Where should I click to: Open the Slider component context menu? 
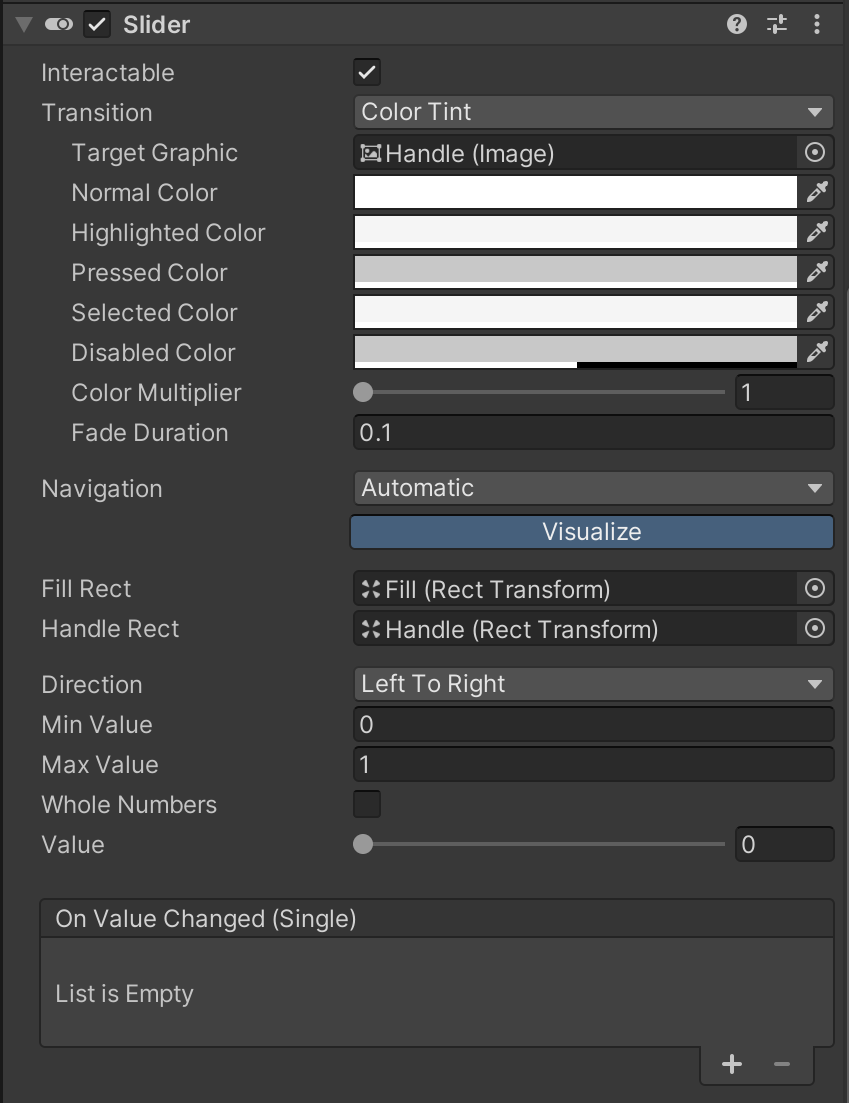pos(817,25)
